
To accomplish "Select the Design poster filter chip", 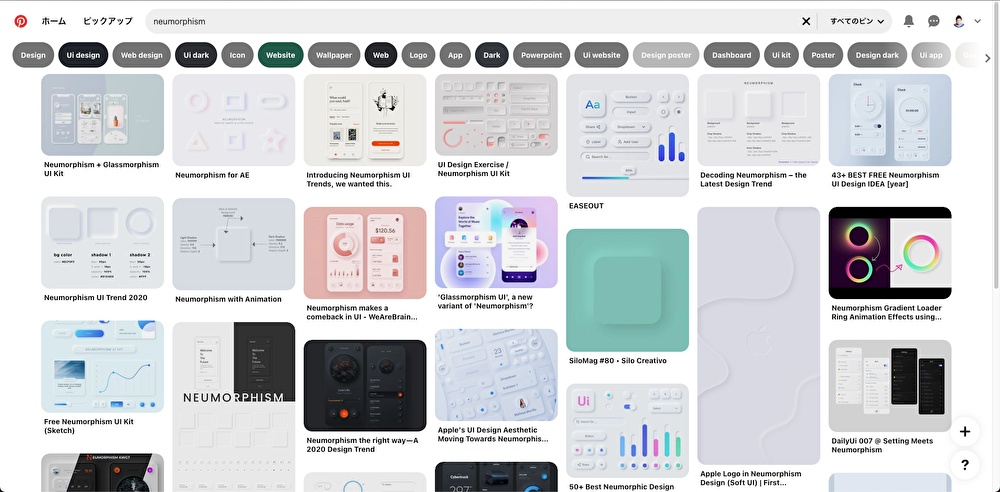I will pyautogui.click(x=666, y=55).
